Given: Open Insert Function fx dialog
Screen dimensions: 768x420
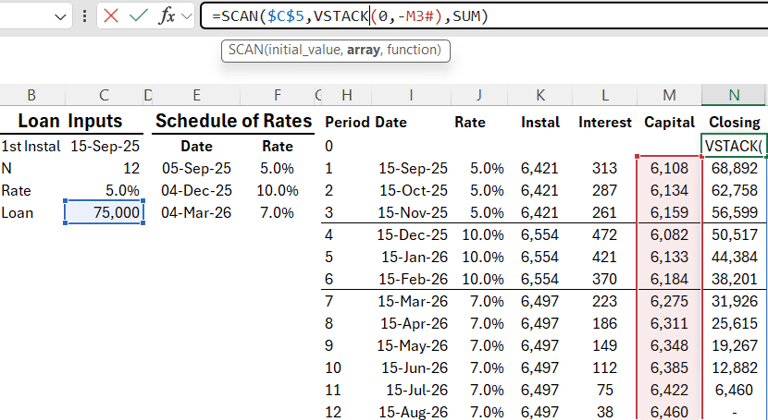Looking at the screenshot, I should click(167, 16).
